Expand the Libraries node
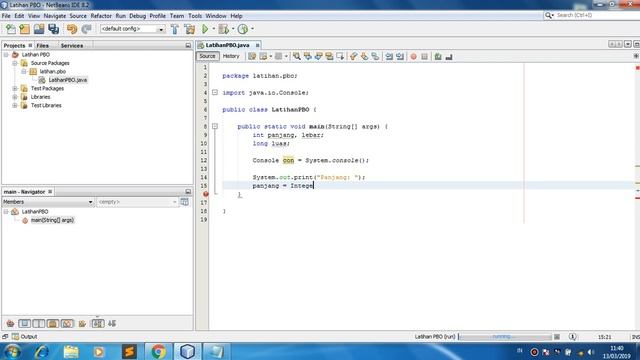The width and height of the screenshot is (640, 360). point(15,97)
